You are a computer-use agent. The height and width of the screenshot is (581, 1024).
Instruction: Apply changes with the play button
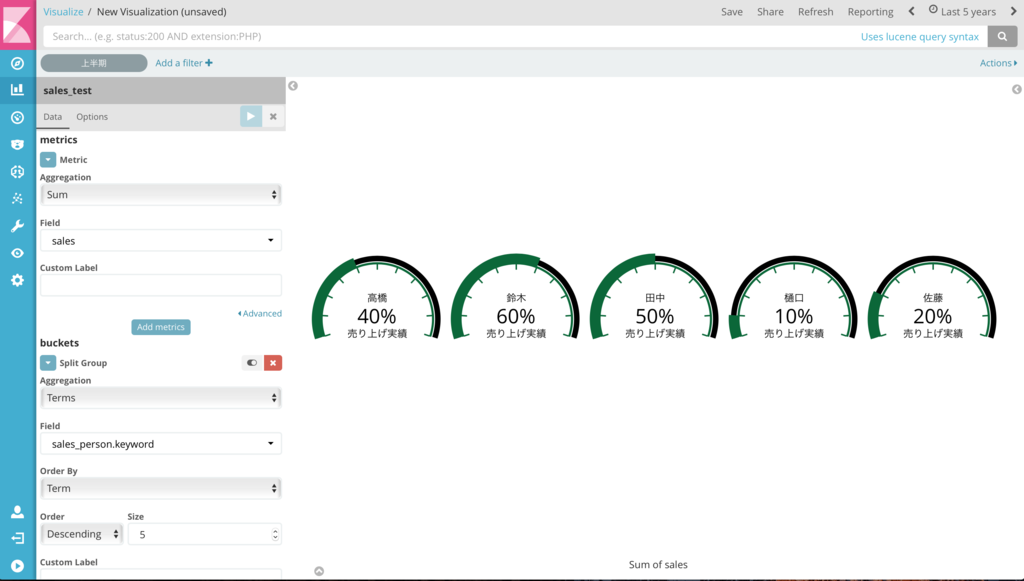[x=251, y=116]
